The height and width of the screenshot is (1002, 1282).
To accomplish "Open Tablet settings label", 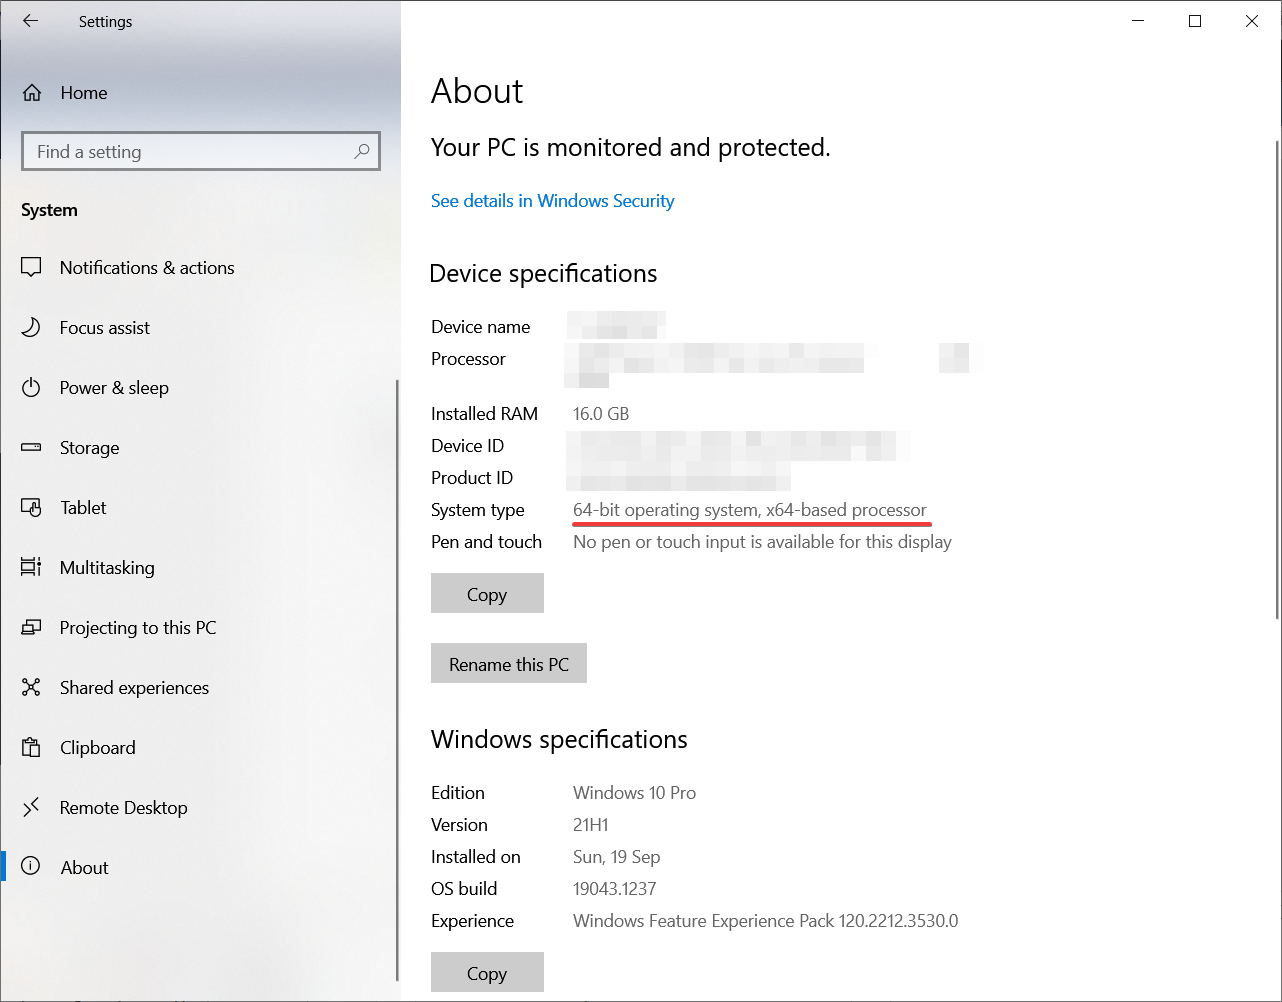I will pos(83,508).
